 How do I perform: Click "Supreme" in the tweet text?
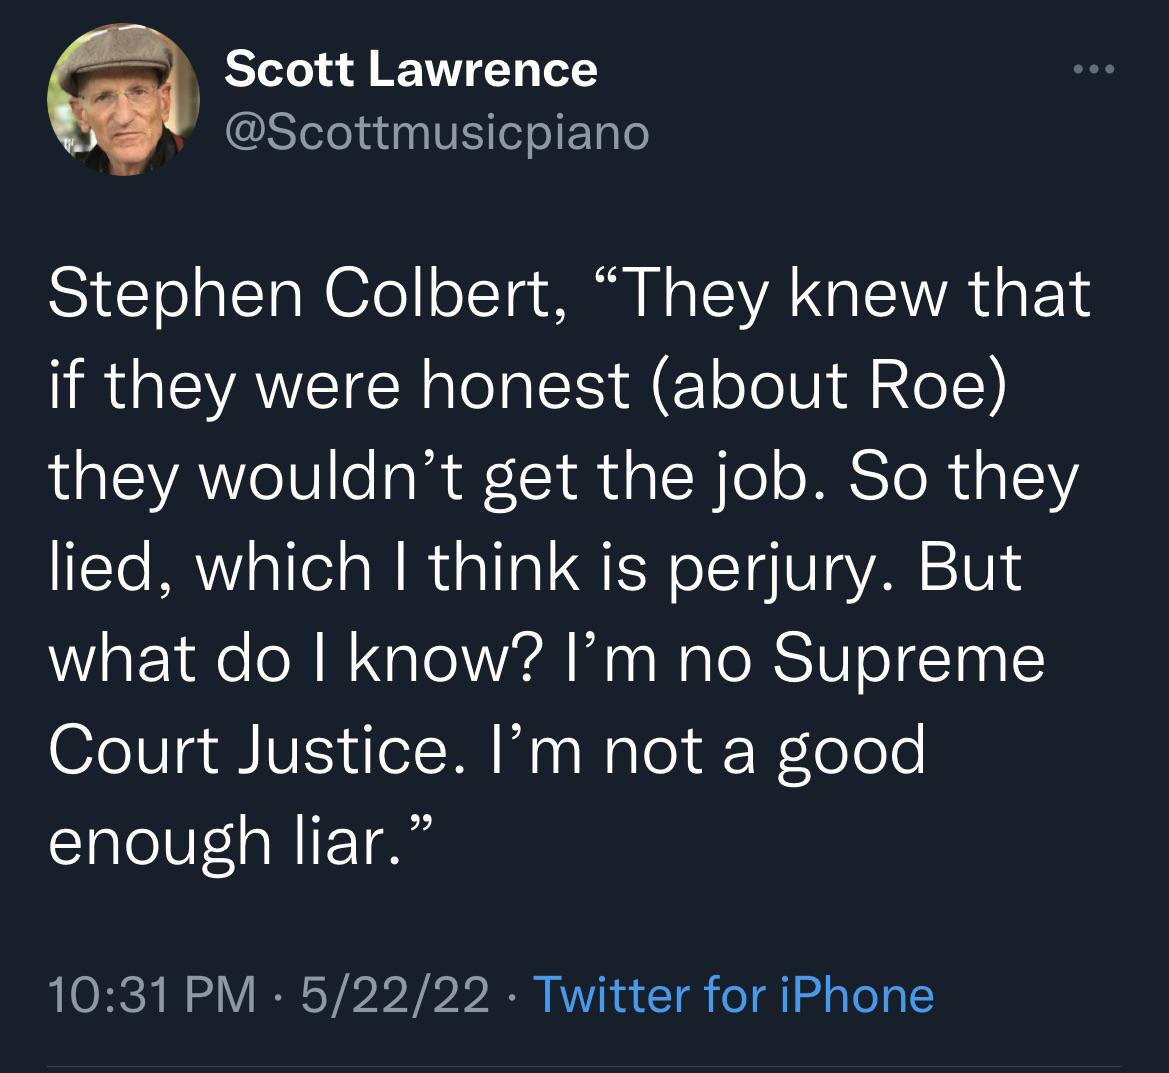(x=908, y=661)
